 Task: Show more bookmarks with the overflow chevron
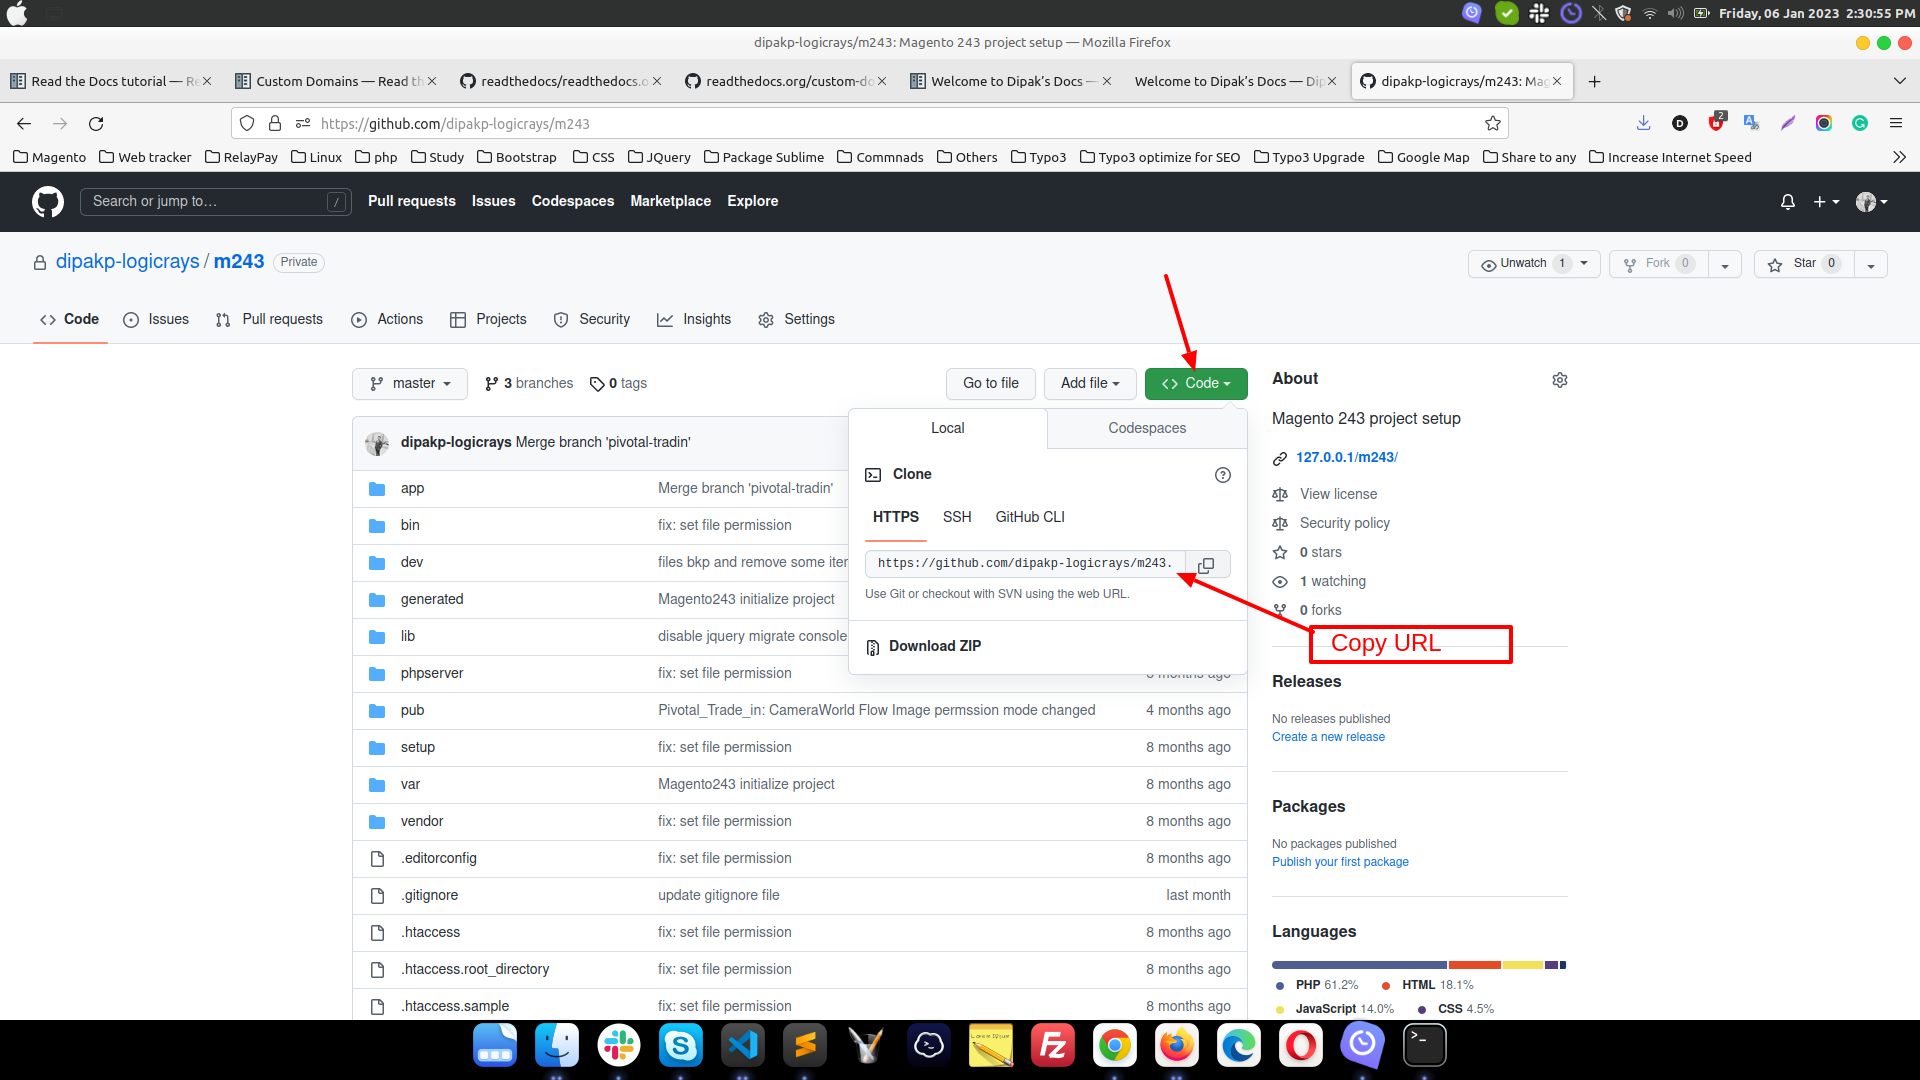pyautogui.click(x=1899, y=157)
